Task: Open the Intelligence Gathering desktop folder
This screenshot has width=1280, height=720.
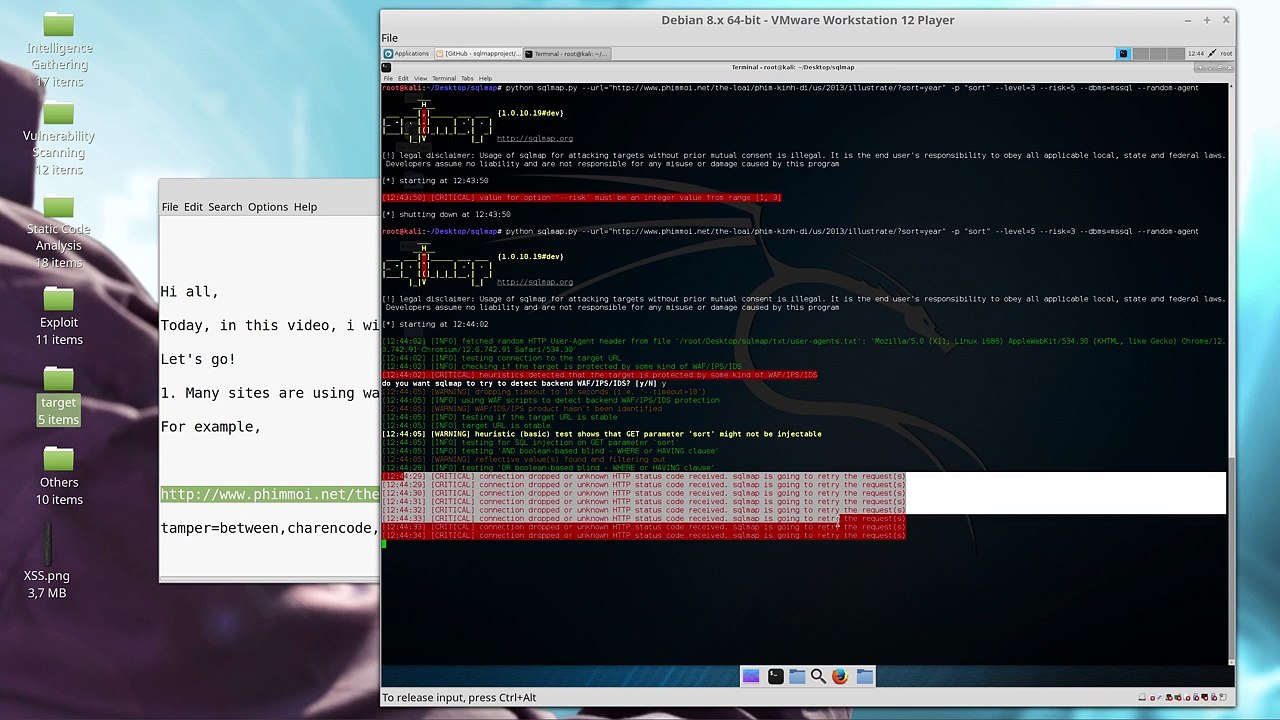Action: pyautogui.click(x=59, y=24)
